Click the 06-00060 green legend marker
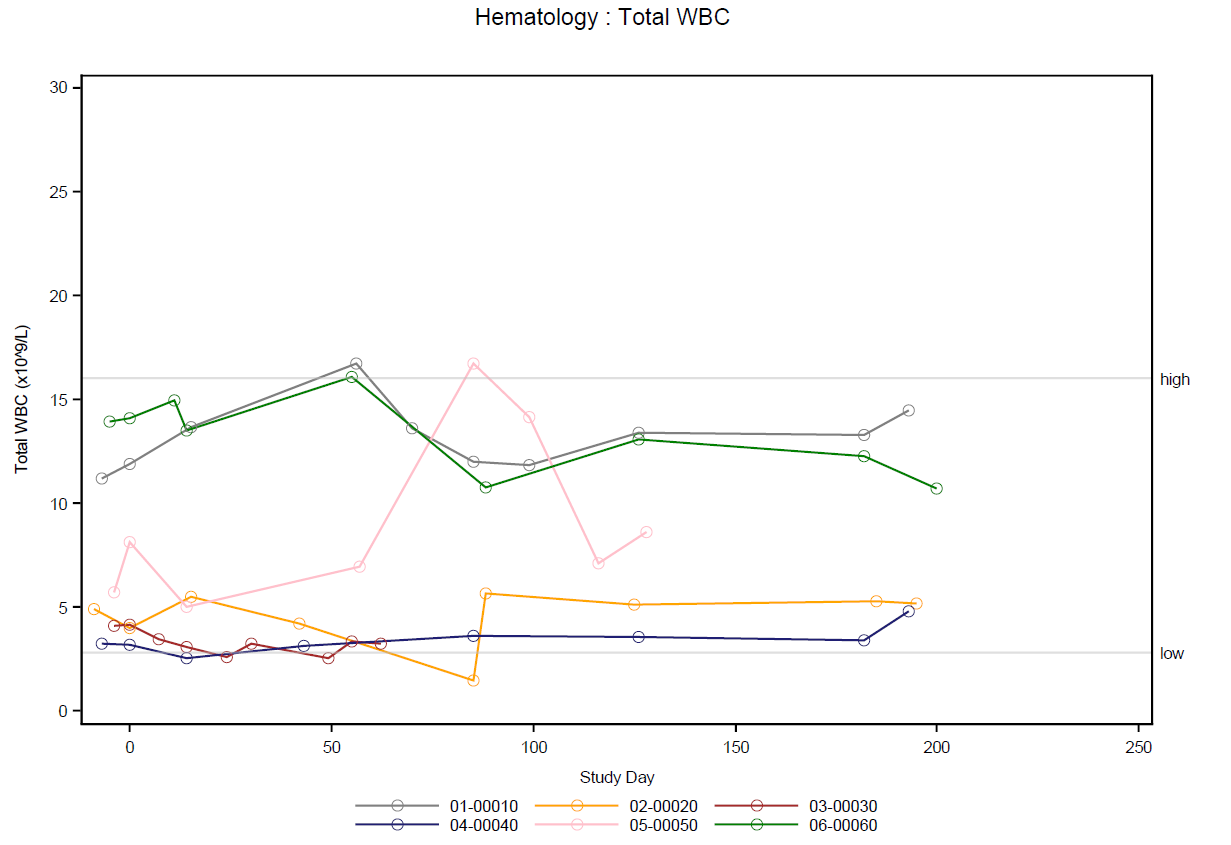The image size is (1231, 845). [757, 825]
